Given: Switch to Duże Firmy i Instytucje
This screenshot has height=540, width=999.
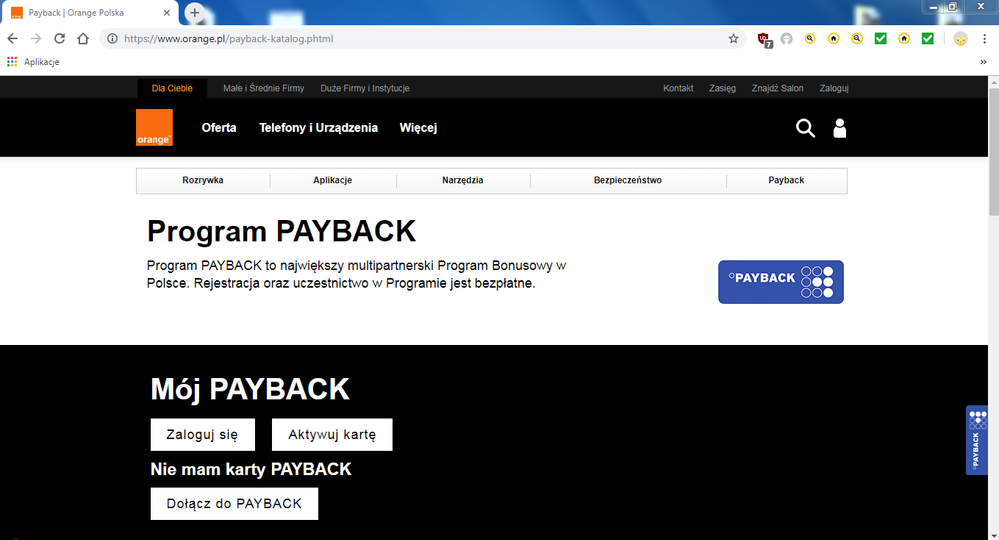Looking at the screenshot, I should tap(364, 89).
